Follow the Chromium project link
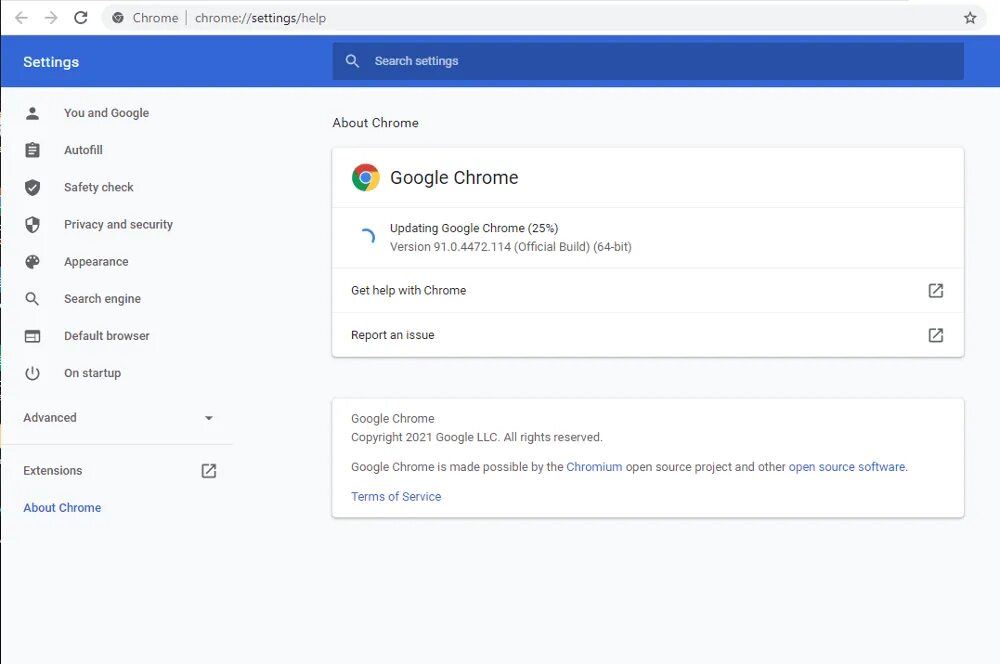The height and width of the screenshot is (664, 1000). [594, 467]
